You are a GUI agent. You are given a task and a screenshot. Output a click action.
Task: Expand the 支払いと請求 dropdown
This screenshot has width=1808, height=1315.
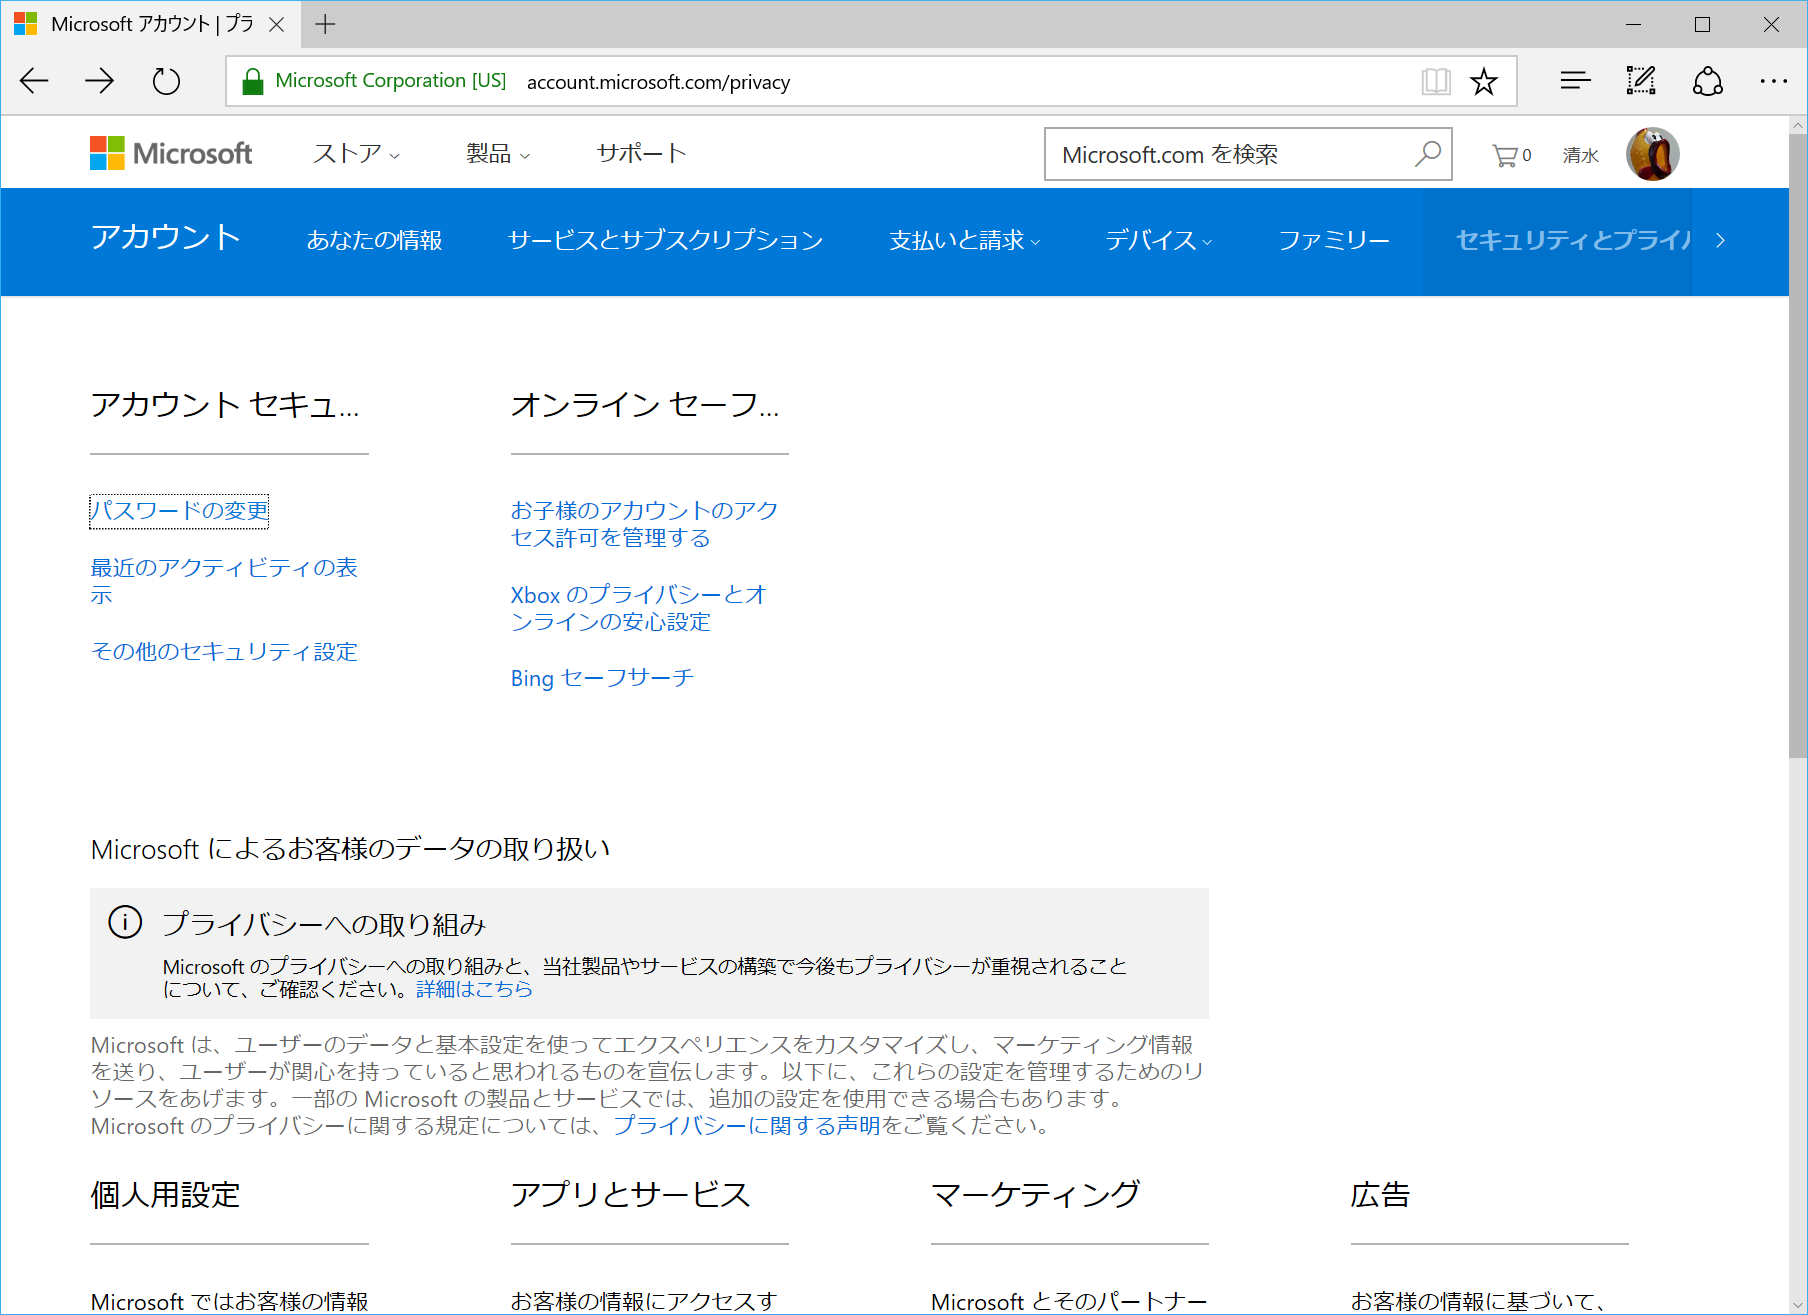pyautogui.click(x=962, y=240)
